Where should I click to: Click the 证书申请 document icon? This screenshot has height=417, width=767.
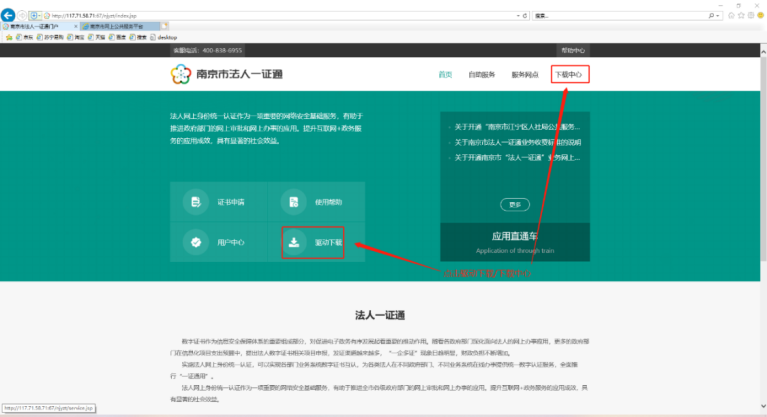click(195, 203)
